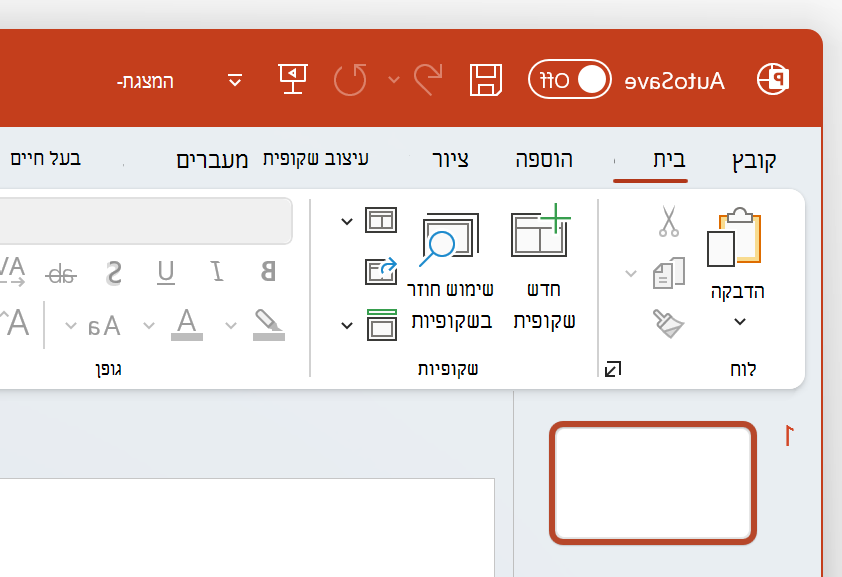Click the Change Case Aa icon
The image size is (842, 577).
point(104,326)
